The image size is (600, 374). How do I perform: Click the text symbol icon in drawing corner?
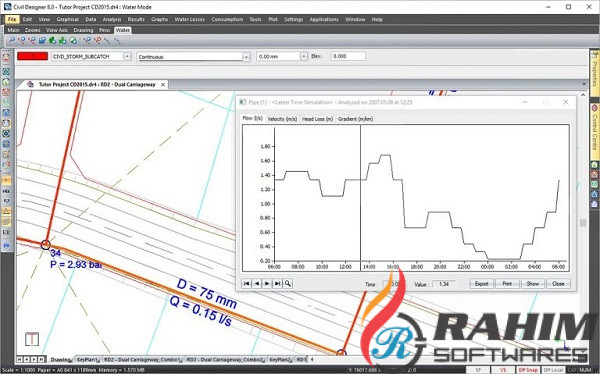click(32, 339)
